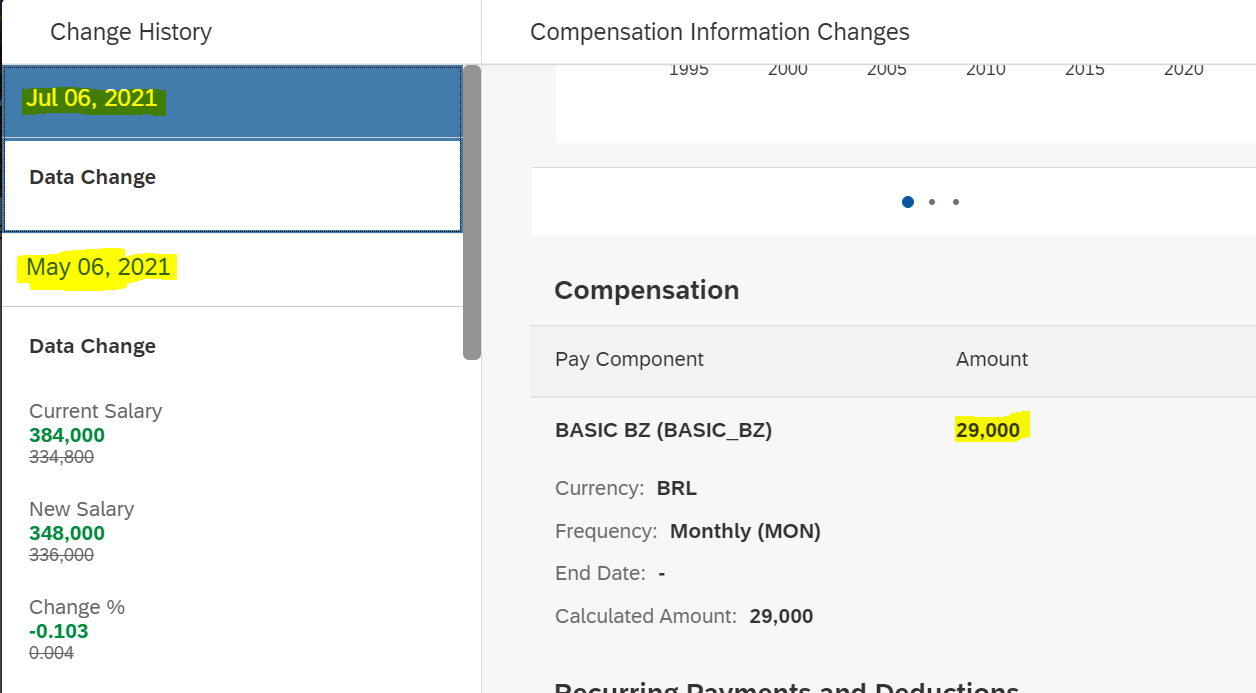Click the New Salary value 348,000

coord(67,533)
